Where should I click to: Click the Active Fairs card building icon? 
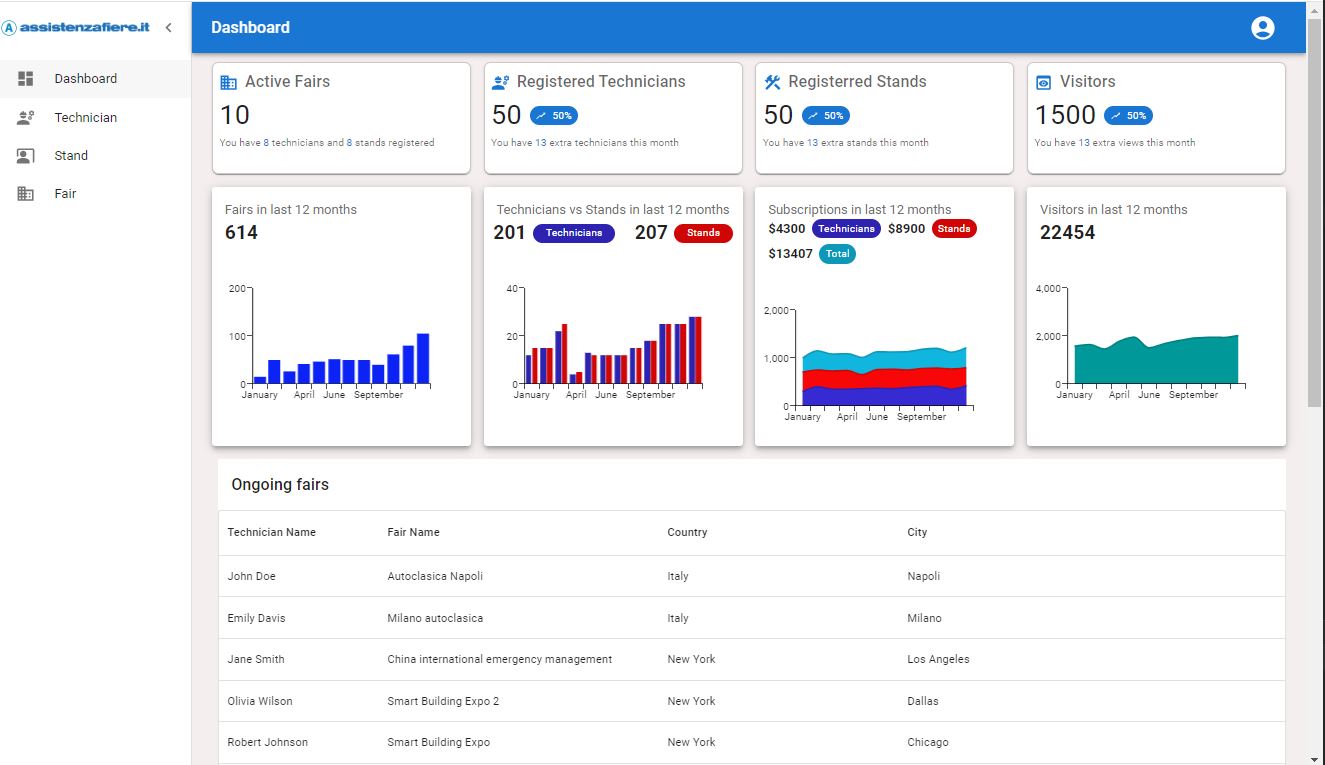[x=229, y=83]
